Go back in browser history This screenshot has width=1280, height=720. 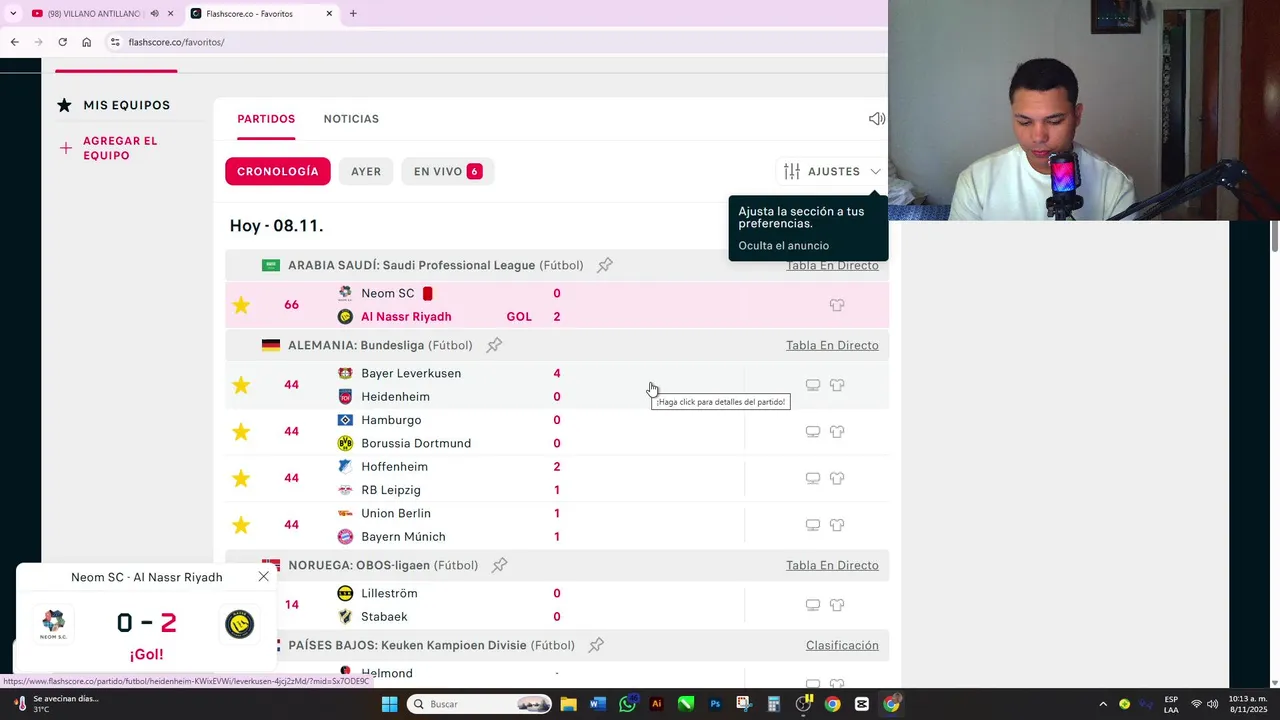(x=14, y=42)
